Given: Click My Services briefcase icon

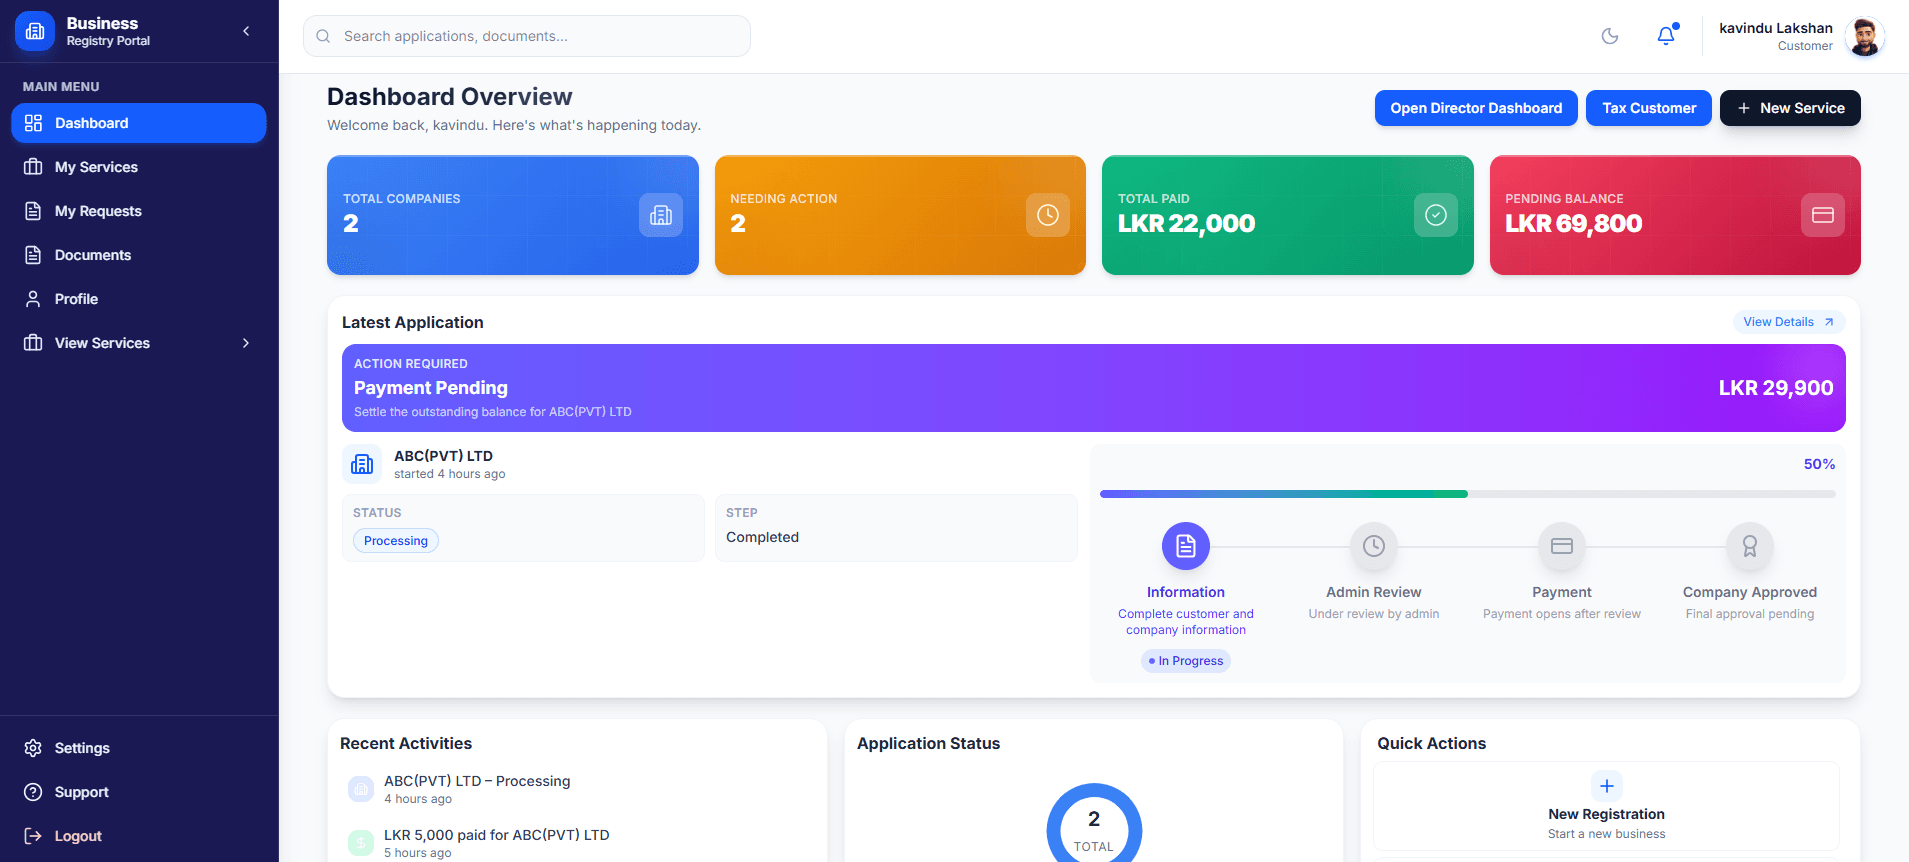Looking at the screenshot, I should 33,167.
